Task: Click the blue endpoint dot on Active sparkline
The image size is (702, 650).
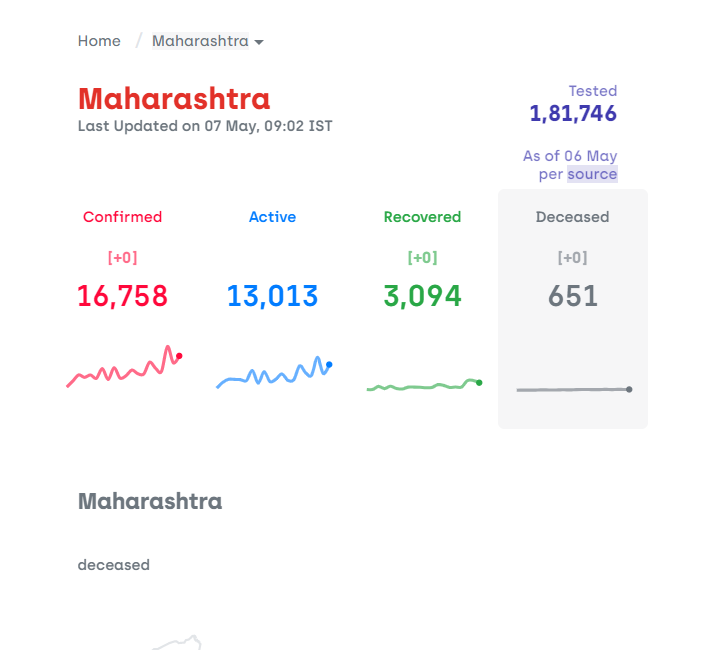Action: [x=329, y=364]
